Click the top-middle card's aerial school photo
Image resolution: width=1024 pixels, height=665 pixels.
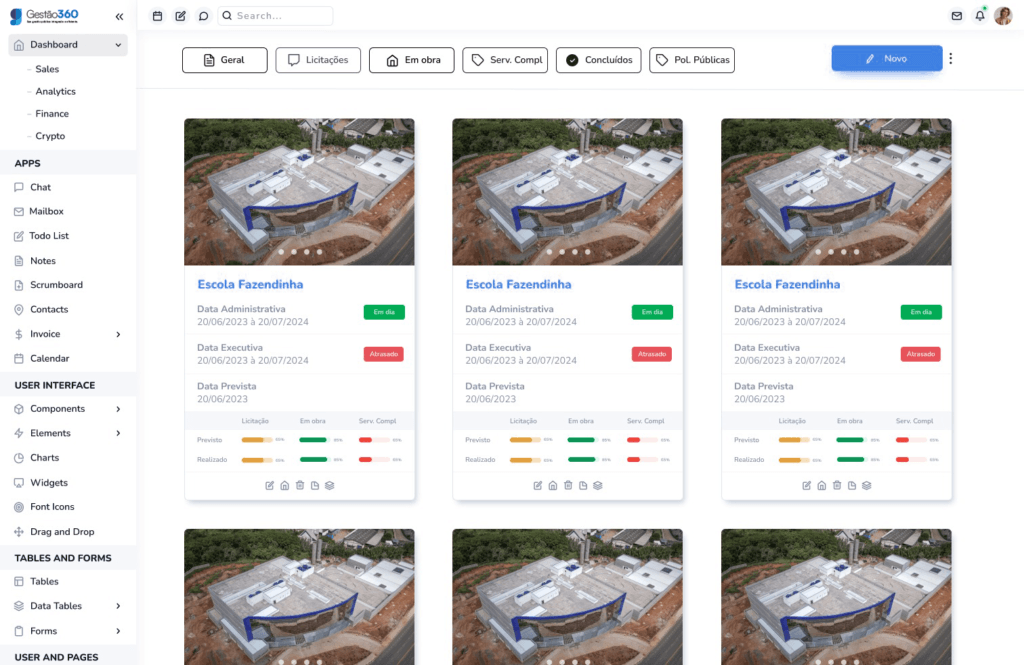[568, 192]
